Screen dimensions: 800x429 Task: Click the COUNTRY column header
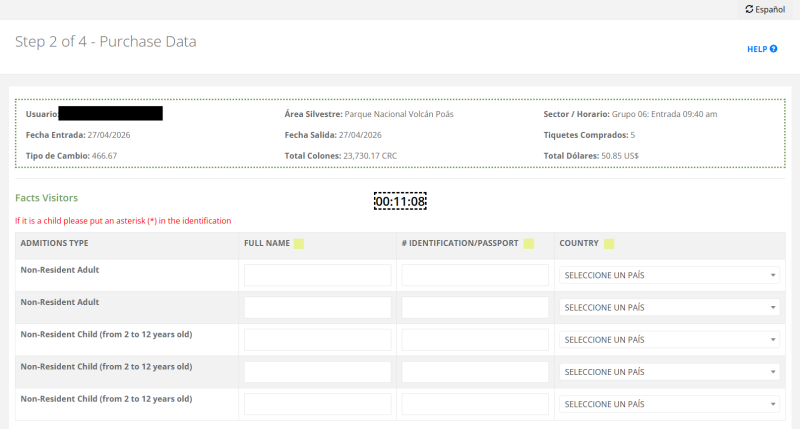pyautogui.click(x=579, y=243)
